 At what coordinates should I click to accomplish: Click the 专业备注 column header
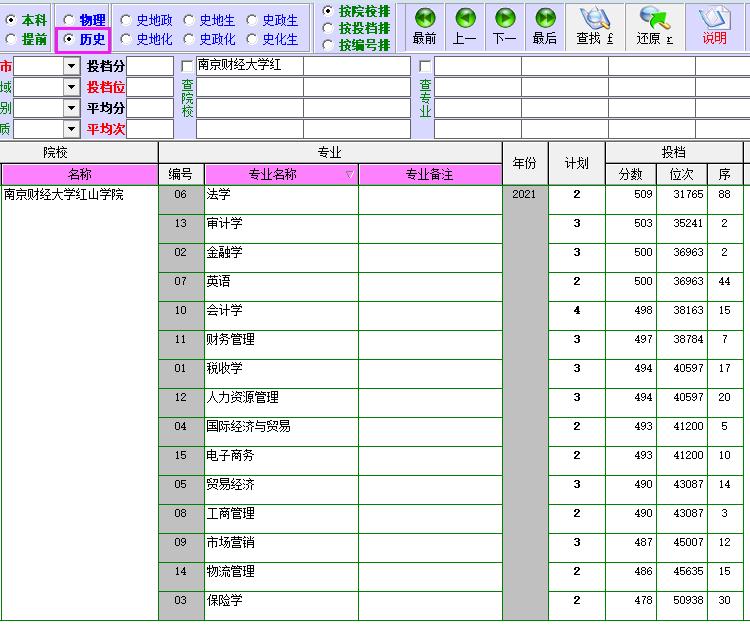[430, 175]
